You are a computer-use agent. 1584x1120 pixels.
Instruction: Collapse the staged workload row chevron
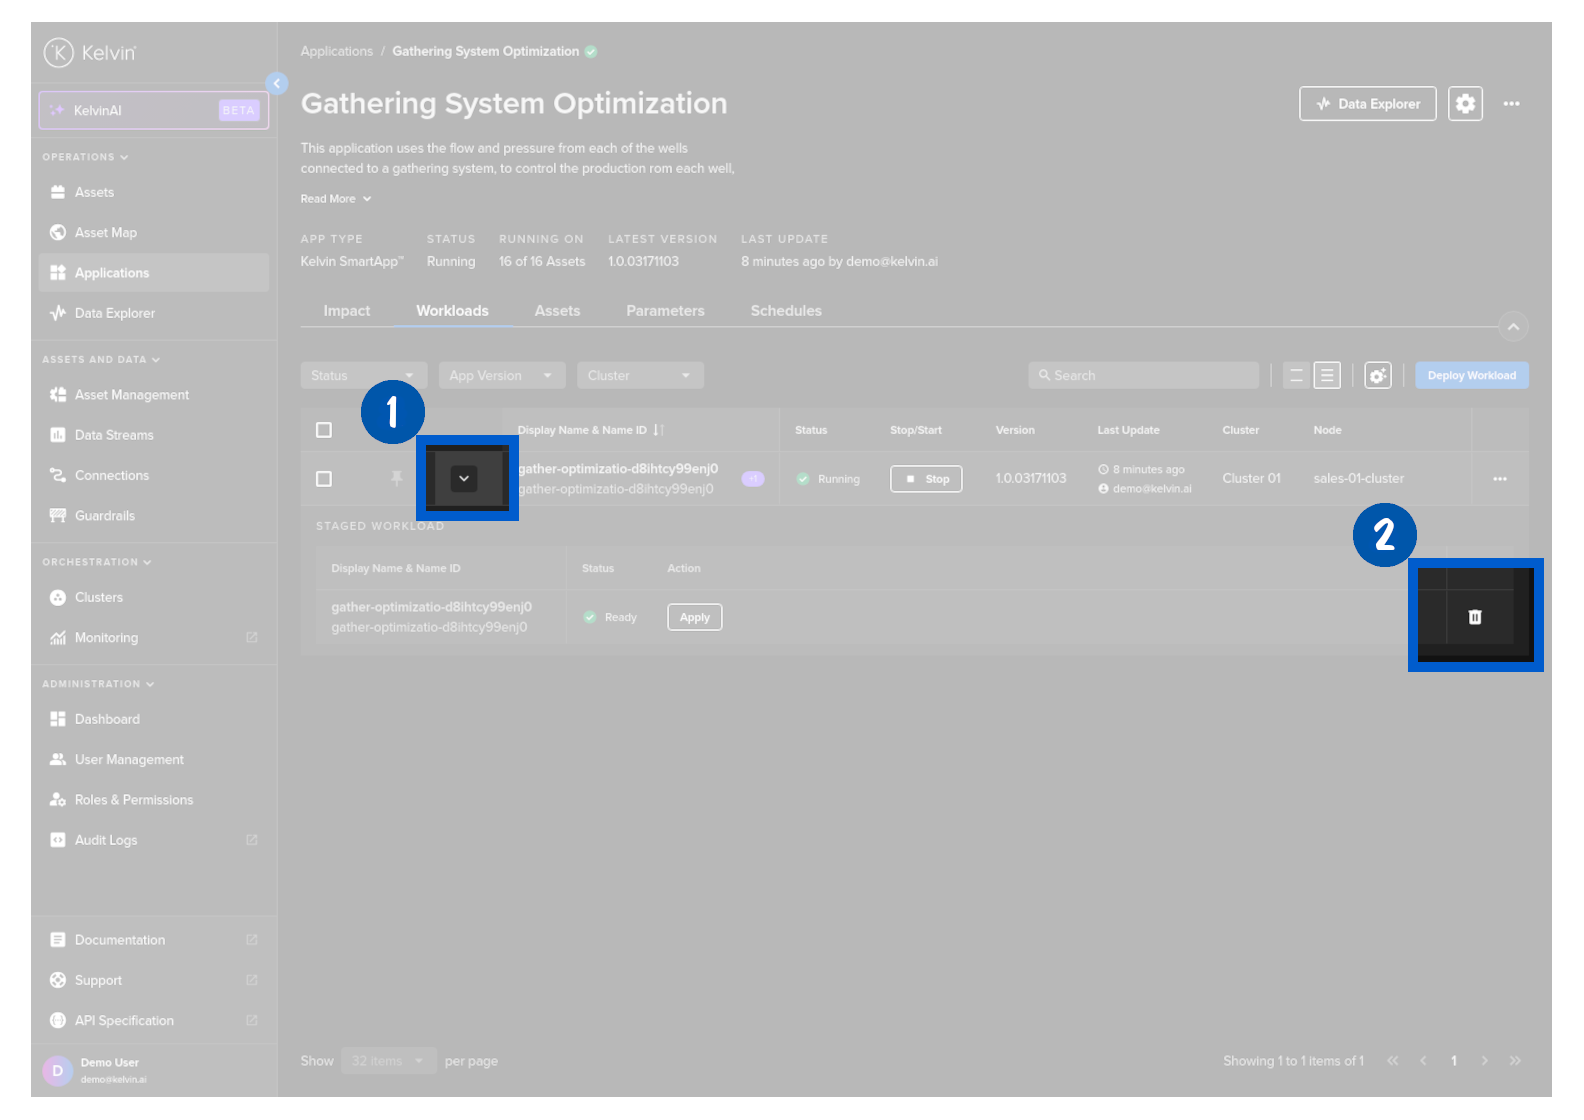[464, 479]
